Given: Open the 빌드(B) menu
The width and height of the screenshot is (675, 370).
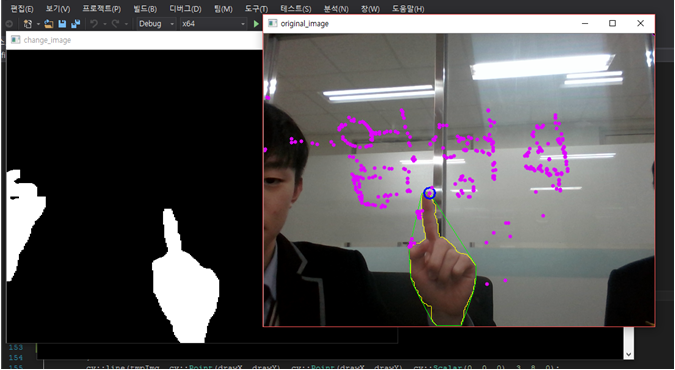Looking at the screenshot, I should coord(145,9).
